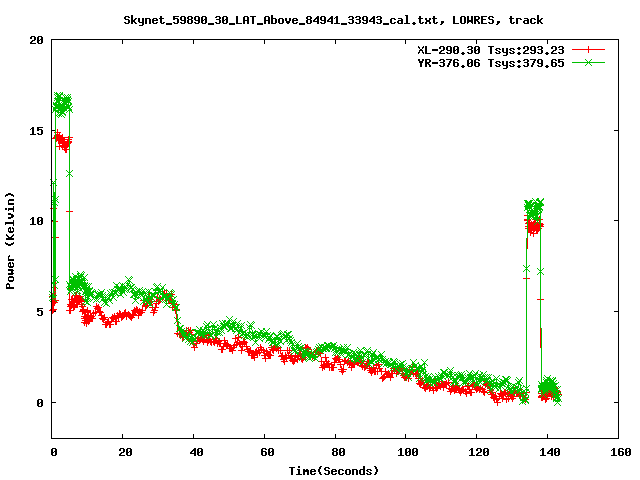
Task: Click the plot title Skynet_59890_30_LAT_Above_84941_33943_cal.txt
Action: pos(280,20)
